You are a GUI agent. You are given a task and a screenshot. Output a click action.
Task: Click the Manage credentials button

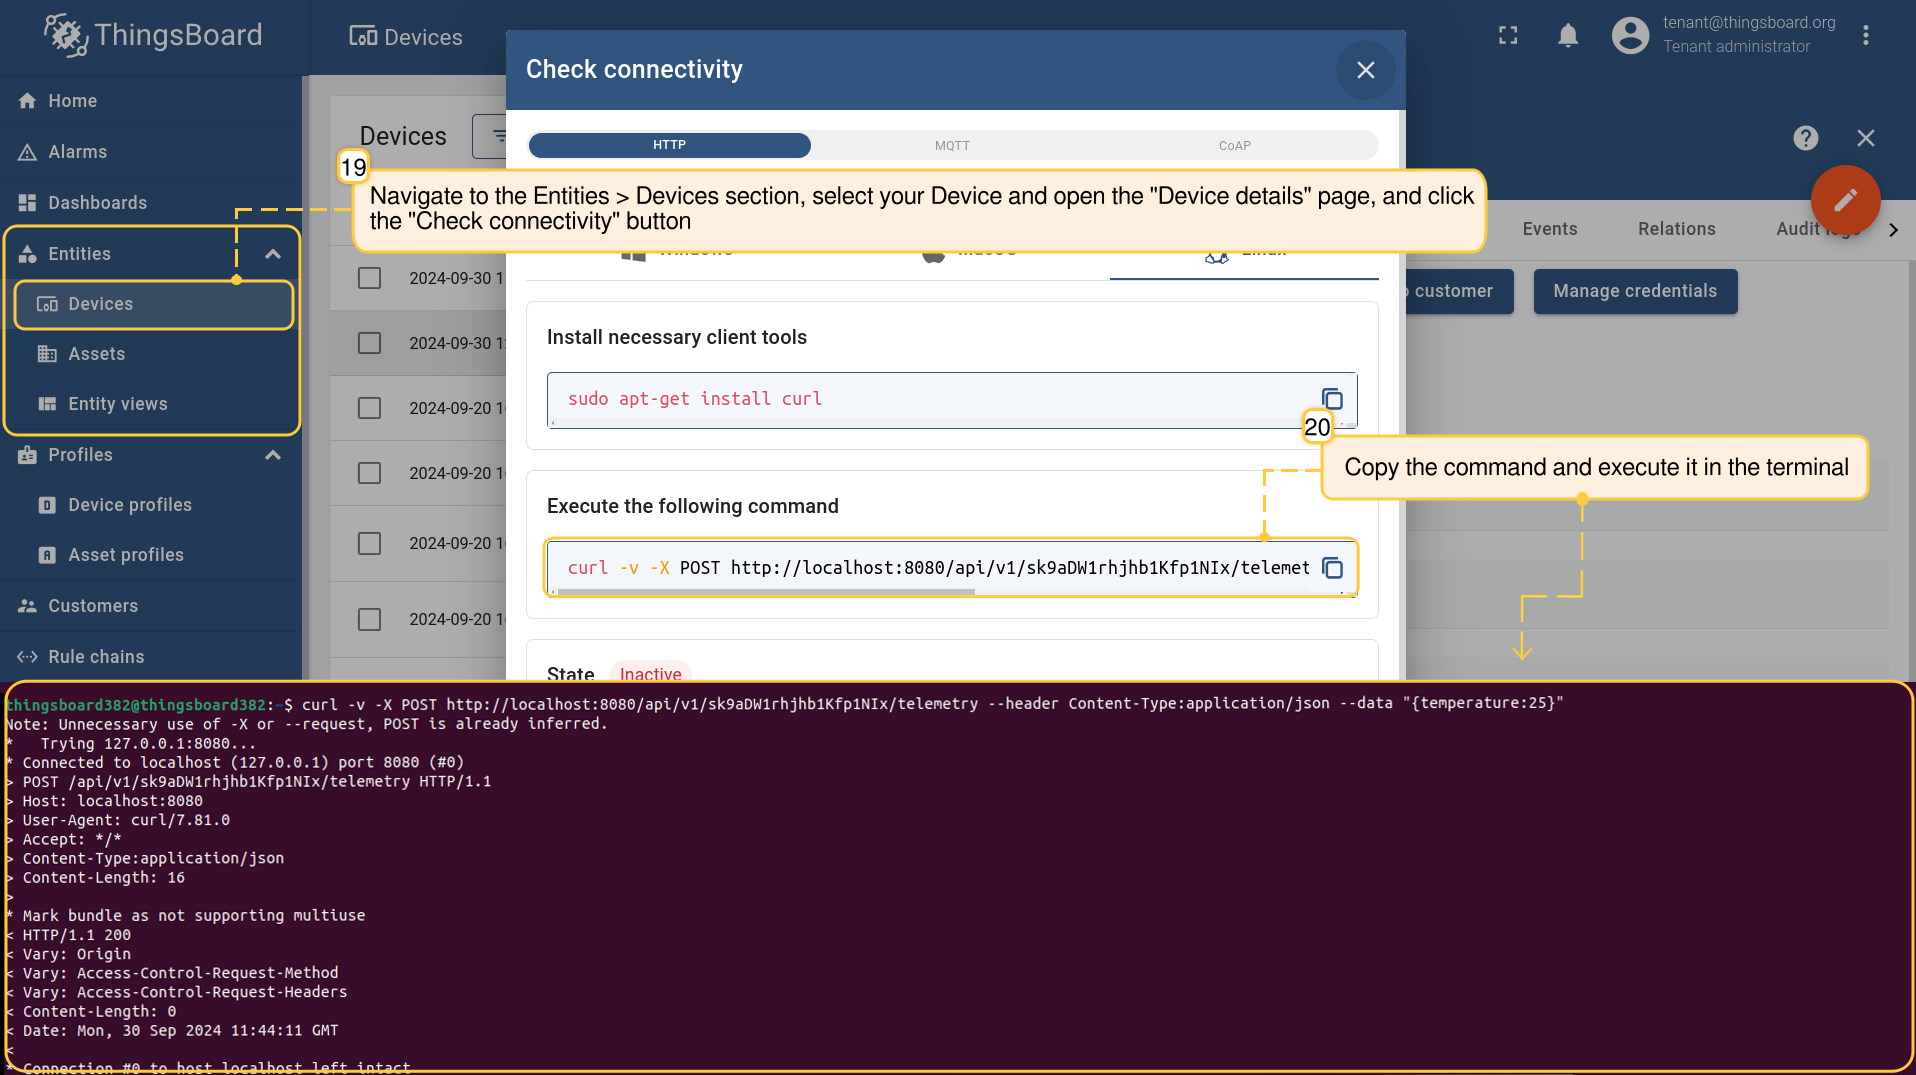coord(1634,291)
